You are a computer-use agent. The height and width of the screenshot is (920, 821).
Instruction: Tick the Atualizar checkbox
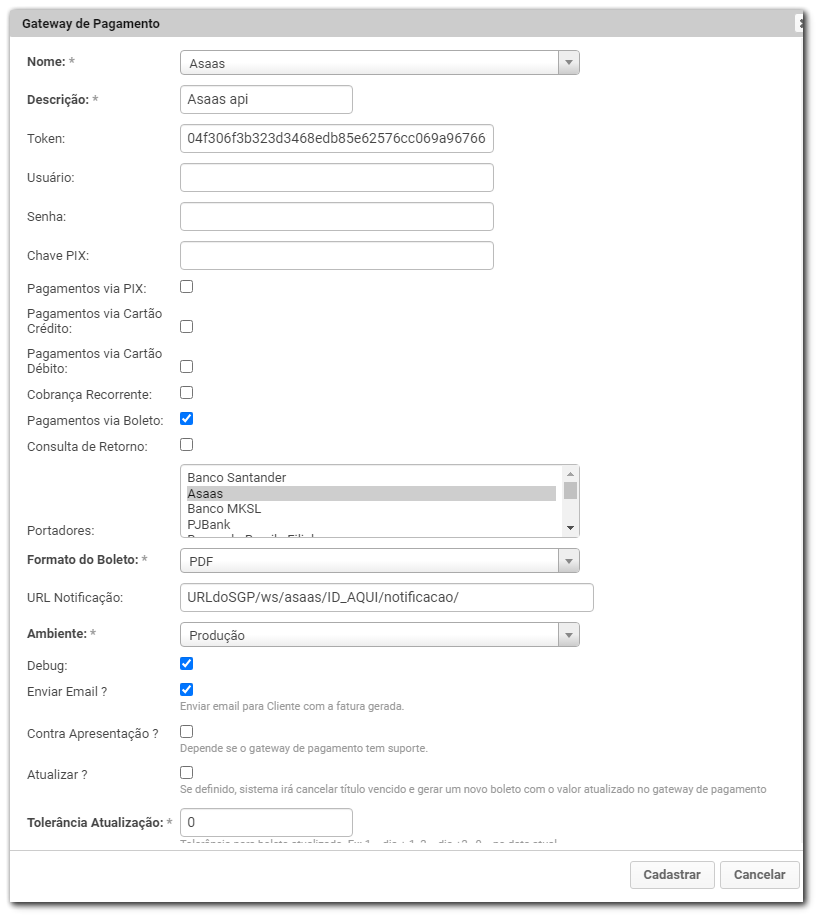pyautogui.click(x=186, y=772)
